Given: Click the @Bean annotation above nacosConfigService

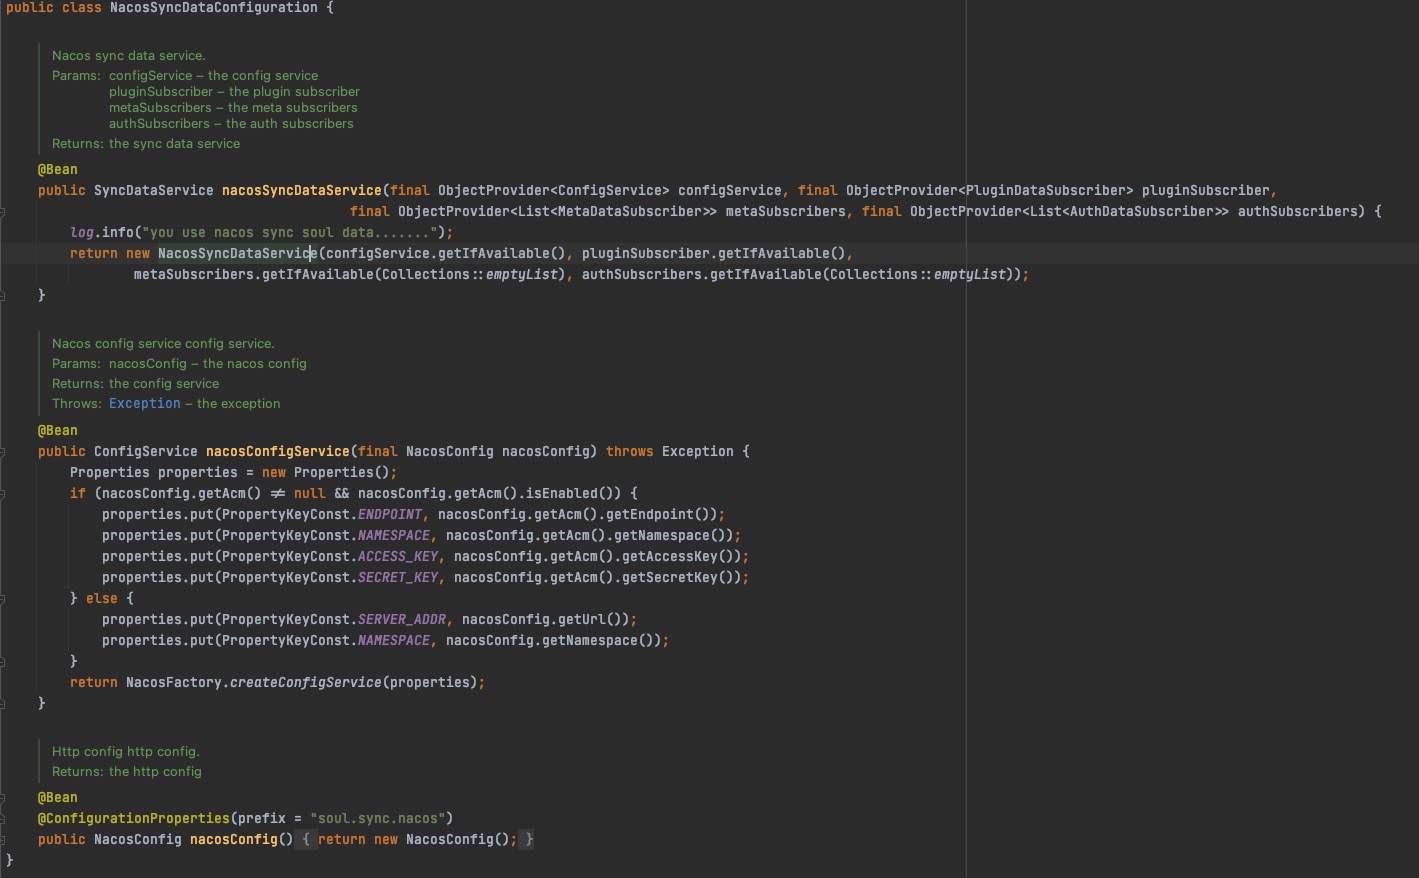Looking at the screenshot, I should tap(58, 430).
